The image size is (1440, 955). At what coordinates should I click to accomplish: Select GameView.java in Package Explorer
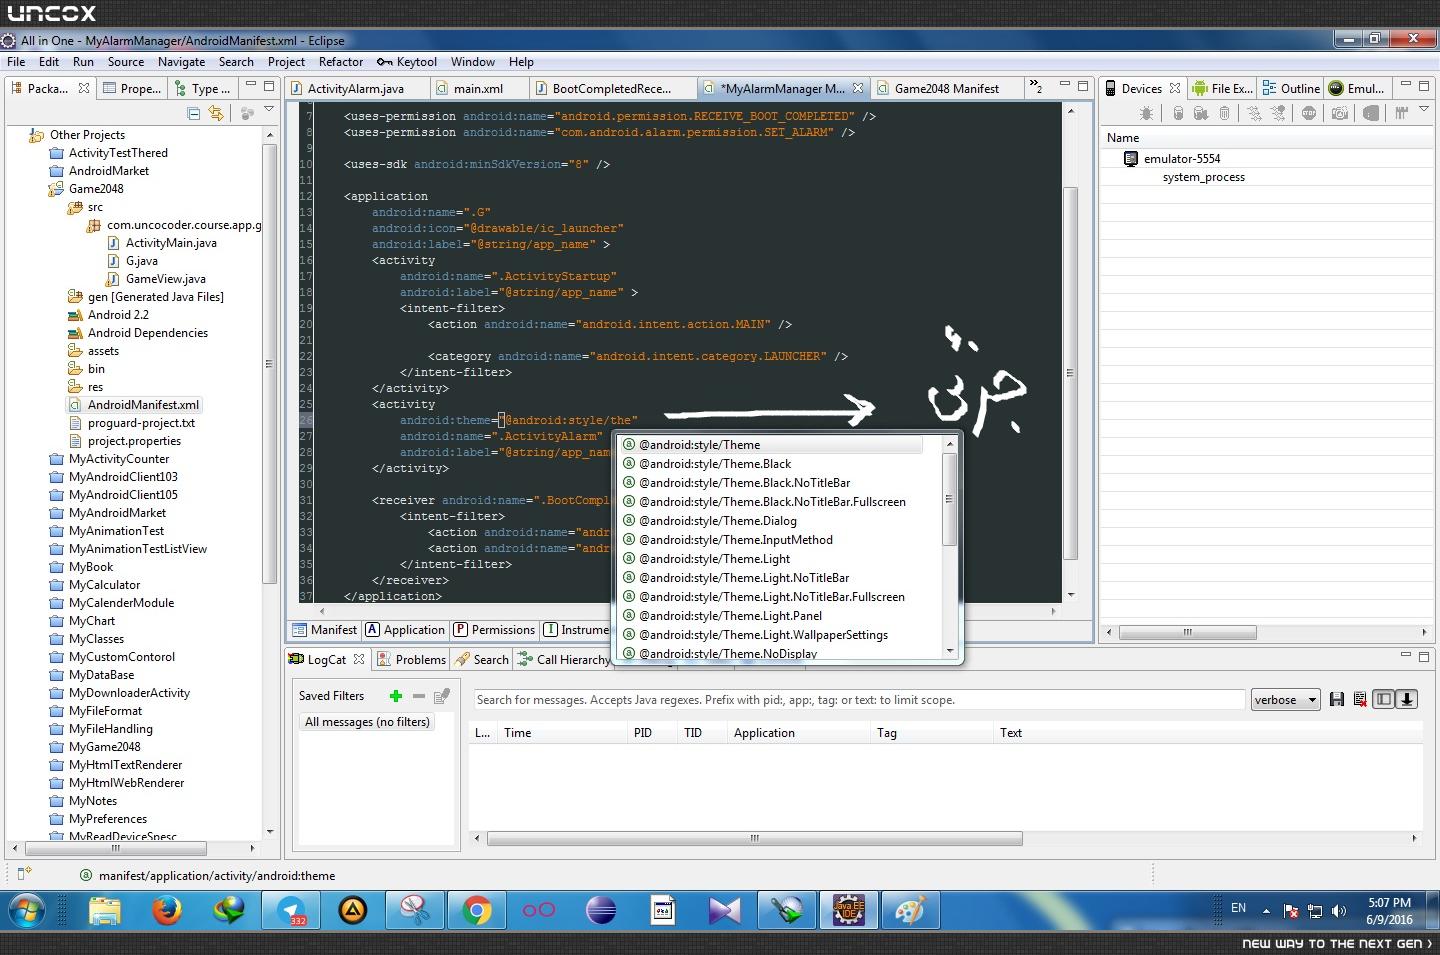pyautogui.click(x=165, y=279)
